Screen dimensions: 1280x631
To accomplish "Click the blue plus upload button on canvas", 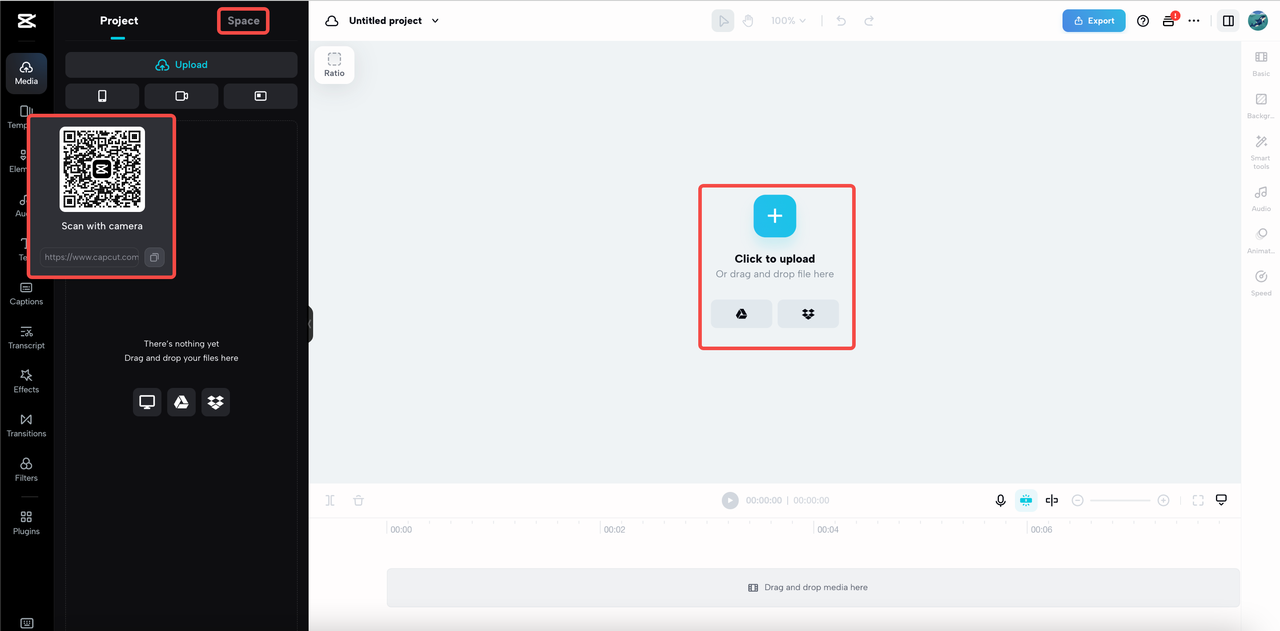I will [774, 216].
